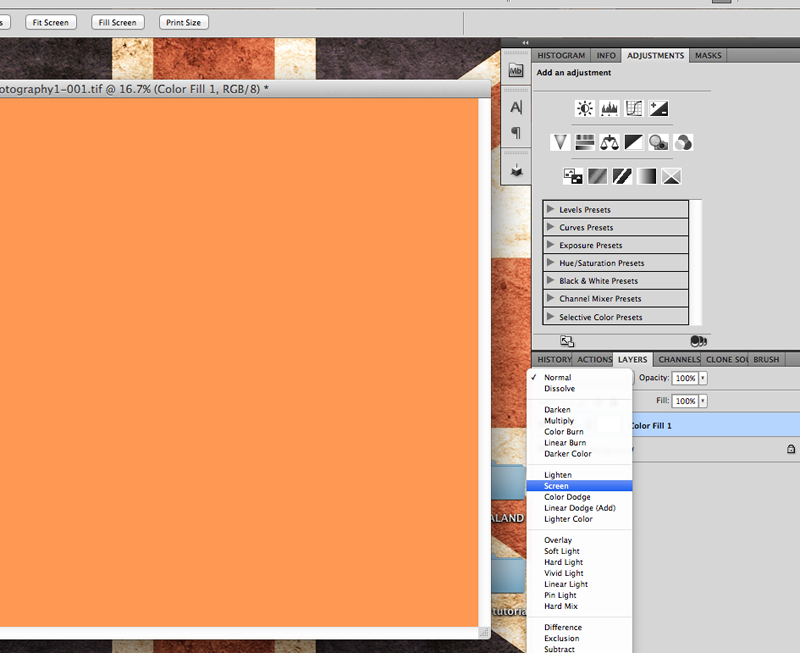Click the lock icon on Background layer
Viewport: 800px width, 653px height.
pyautogui.click(x=791, y=449)
